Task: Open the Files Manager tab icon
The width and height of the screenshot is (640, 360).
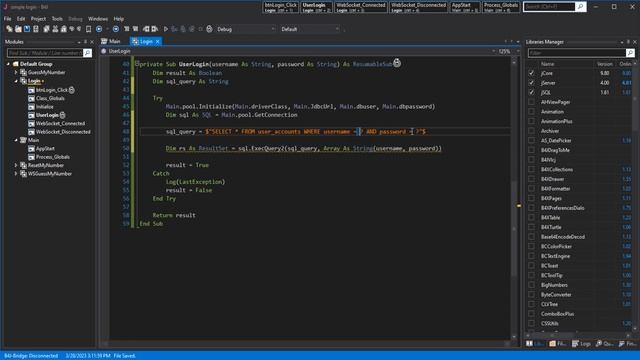Action: pyautogui.click(x=552, y=344)
